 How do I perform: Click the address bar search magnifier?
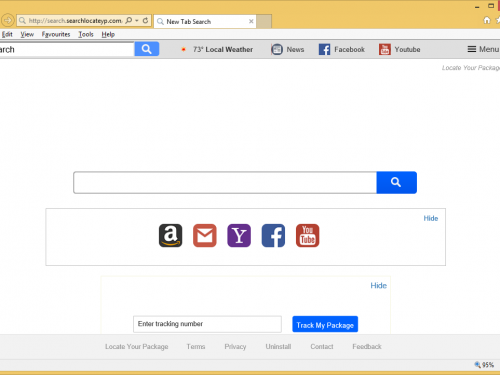coord(129,21)
